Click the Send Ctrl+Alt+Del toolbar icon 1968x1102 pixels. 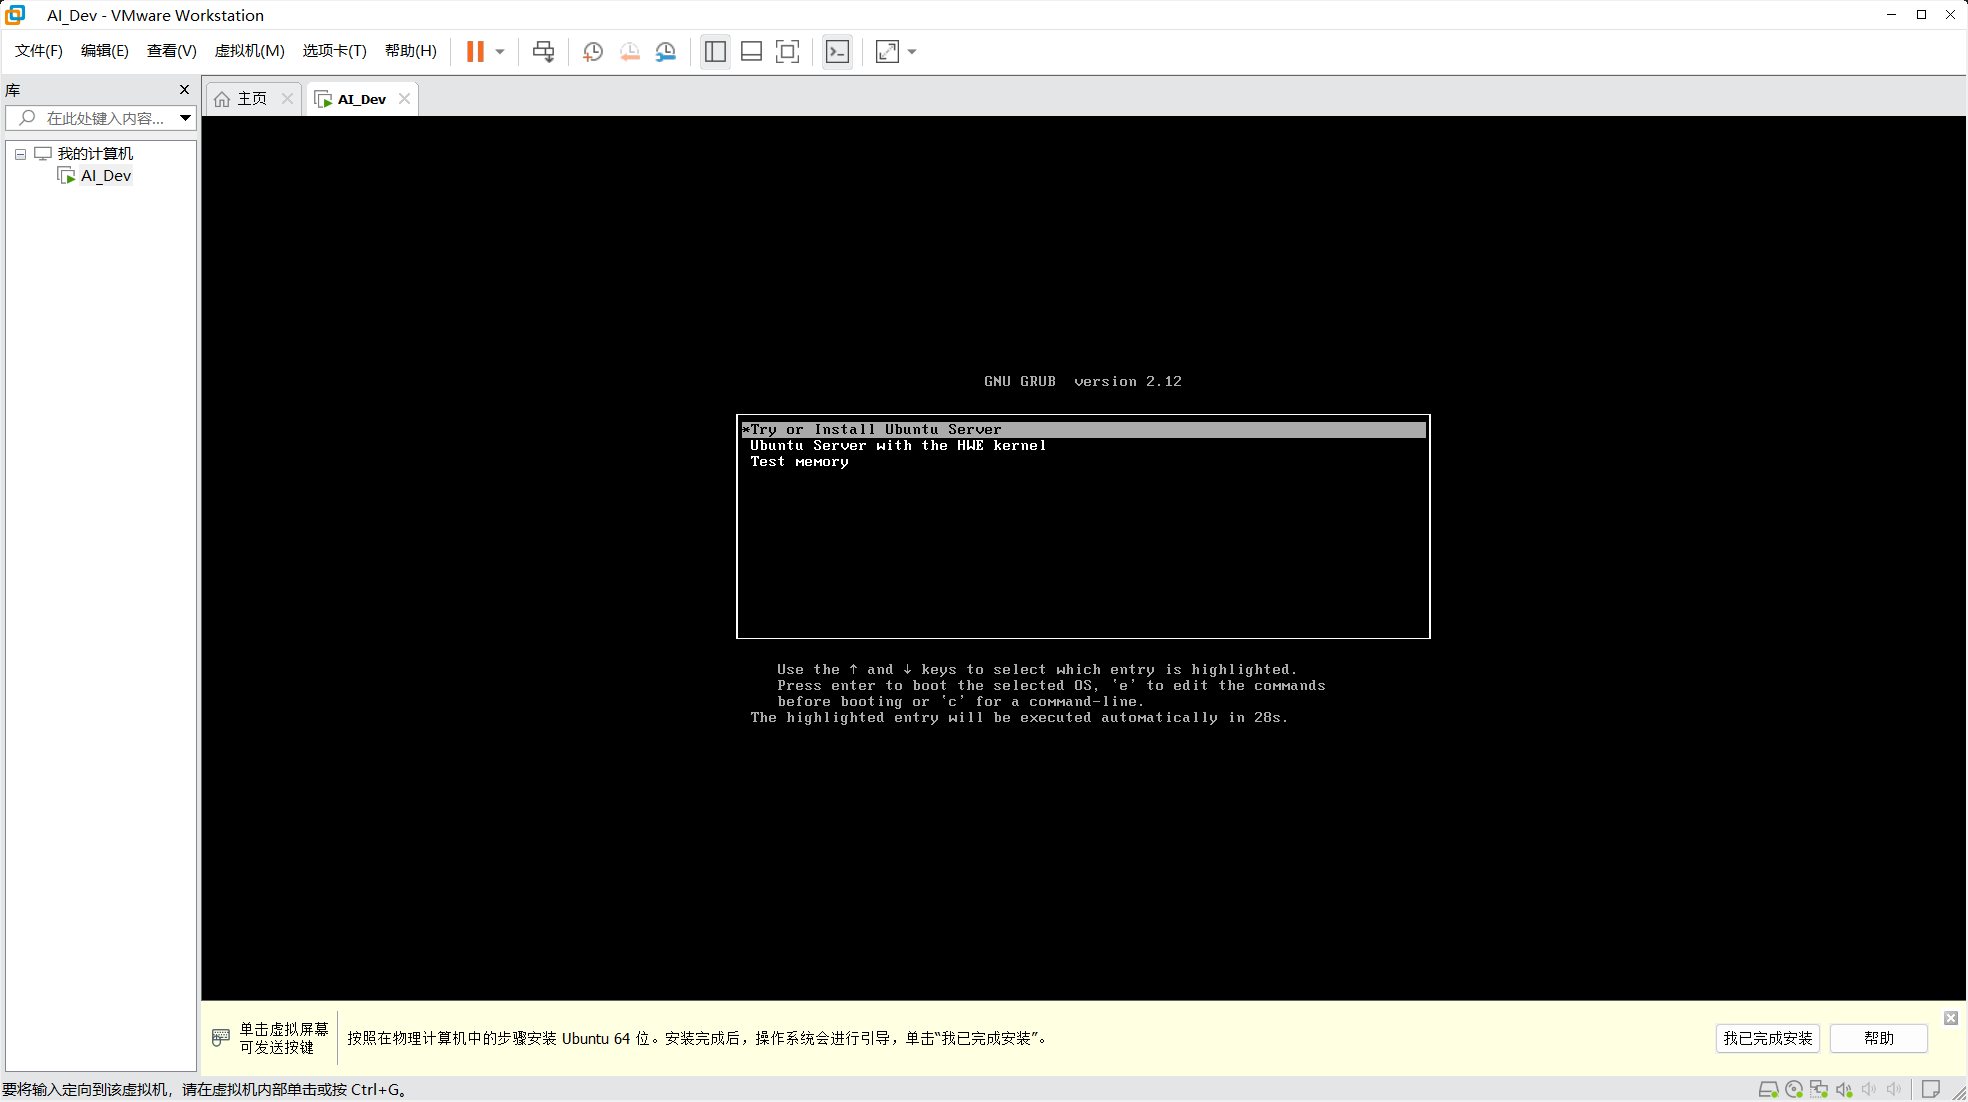[x=543, y=51]
